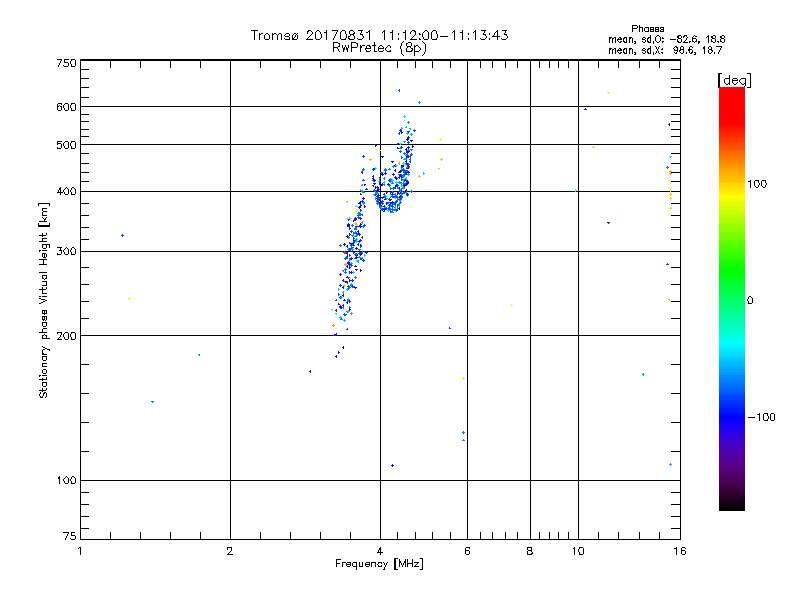Click the plot title 'Tromsø 20170831 11:12:00-11:13:43'
The height and width of the screenshot is (600, 800).
click(379, 35)
